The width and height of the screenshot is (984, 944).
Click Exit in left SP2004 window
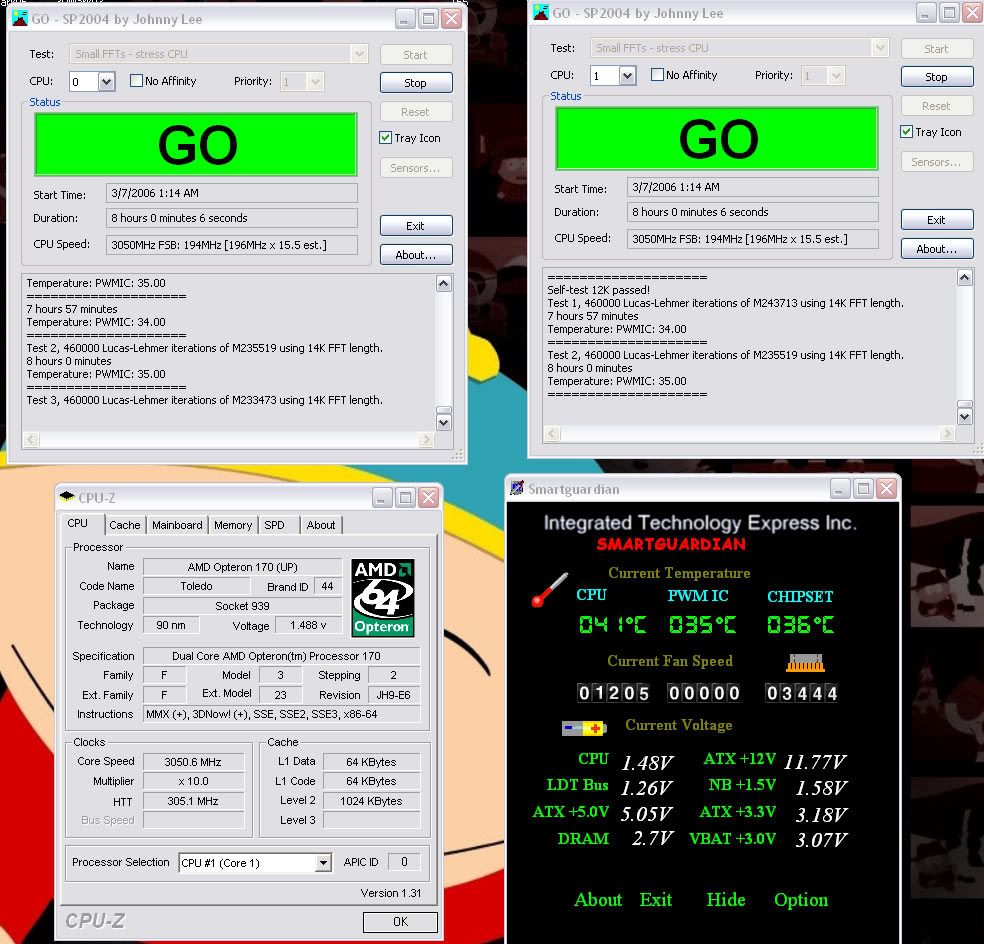tap(415, 226)
